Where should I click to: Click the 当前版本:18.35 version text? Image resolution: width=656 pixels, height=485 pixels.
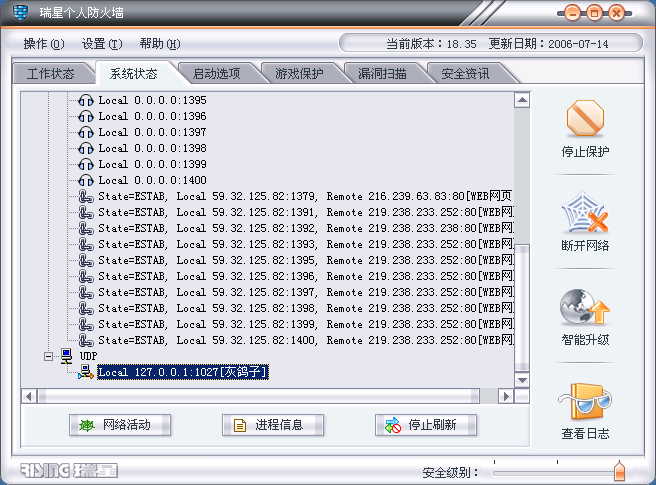tap(431, 44)
